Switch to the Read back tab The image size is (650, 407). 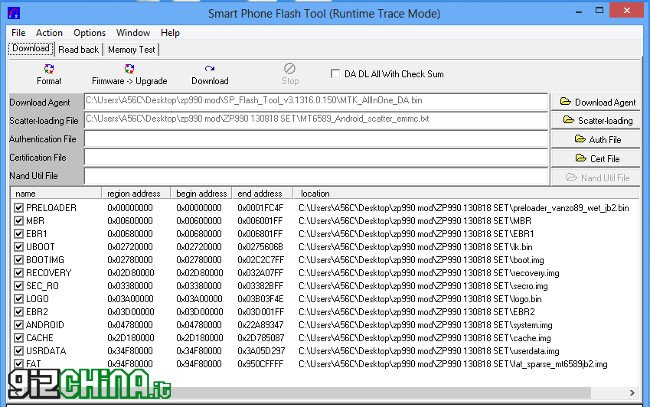point(78,50)
